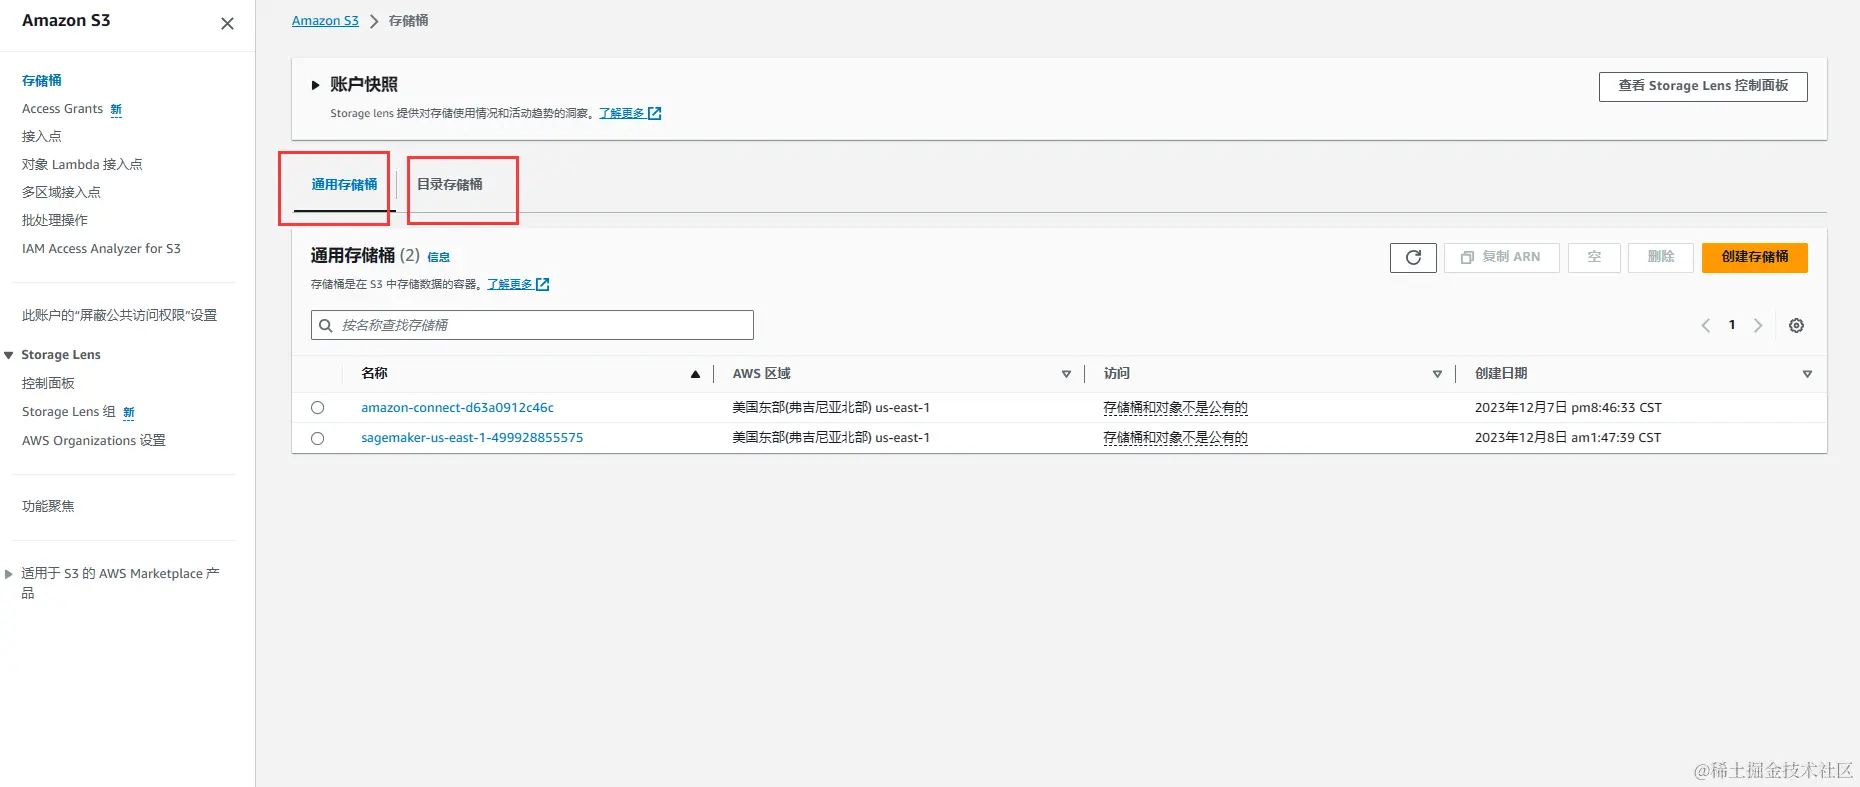
Task: Open 批处理操作 in sidebar
Action: [55, 220]
